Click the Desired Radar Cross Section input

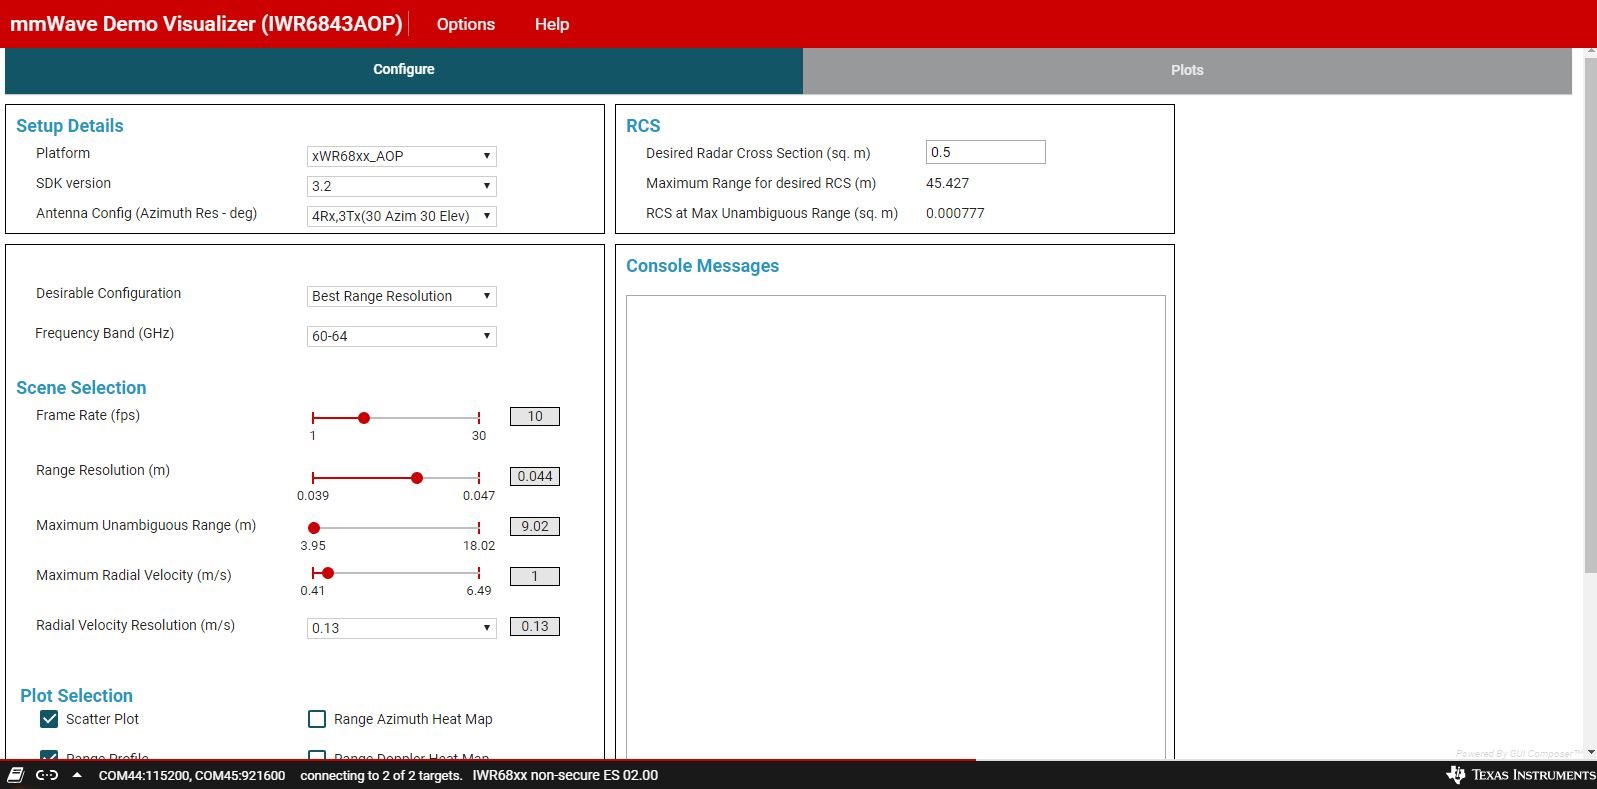[x=986, y=152]
